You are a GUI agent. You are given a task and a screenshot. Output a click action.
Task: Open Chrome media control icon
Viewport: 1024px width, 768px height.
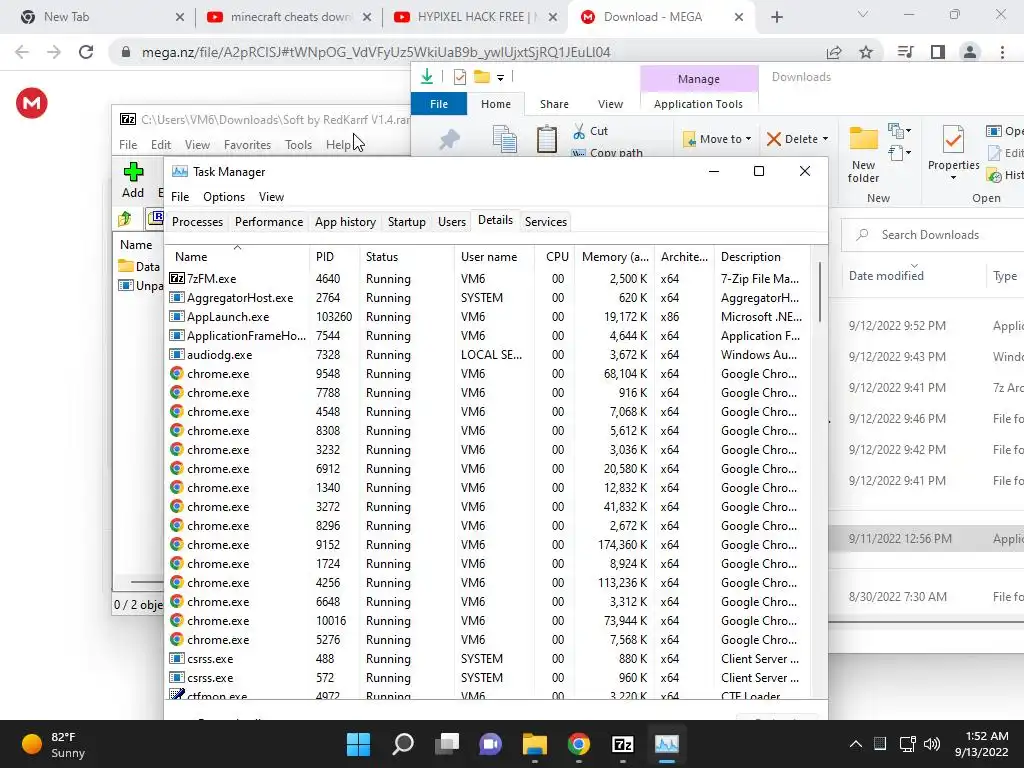[905, 52]
